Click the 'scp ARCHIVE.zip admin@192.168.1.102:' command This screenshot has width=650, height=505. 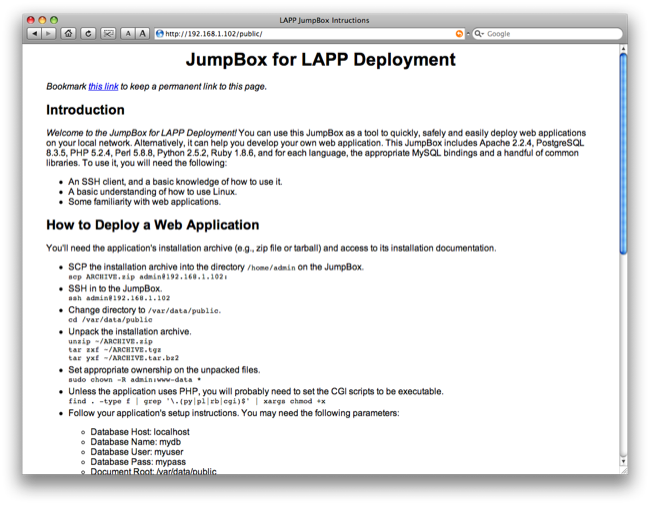pos(148,277)
